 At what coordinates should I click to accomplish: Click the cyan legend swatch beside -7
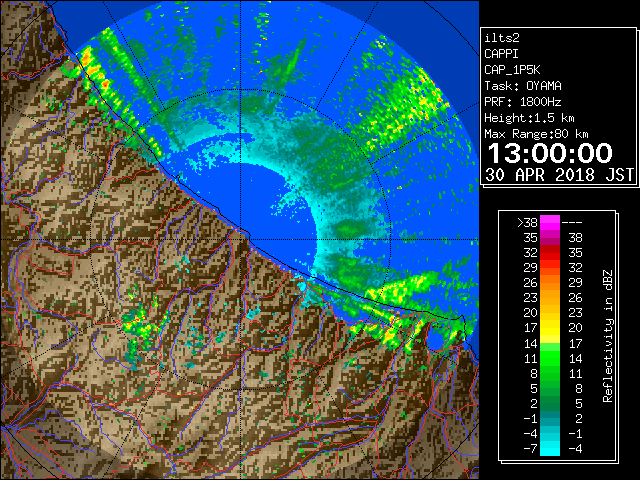click(x=550, y=448)
